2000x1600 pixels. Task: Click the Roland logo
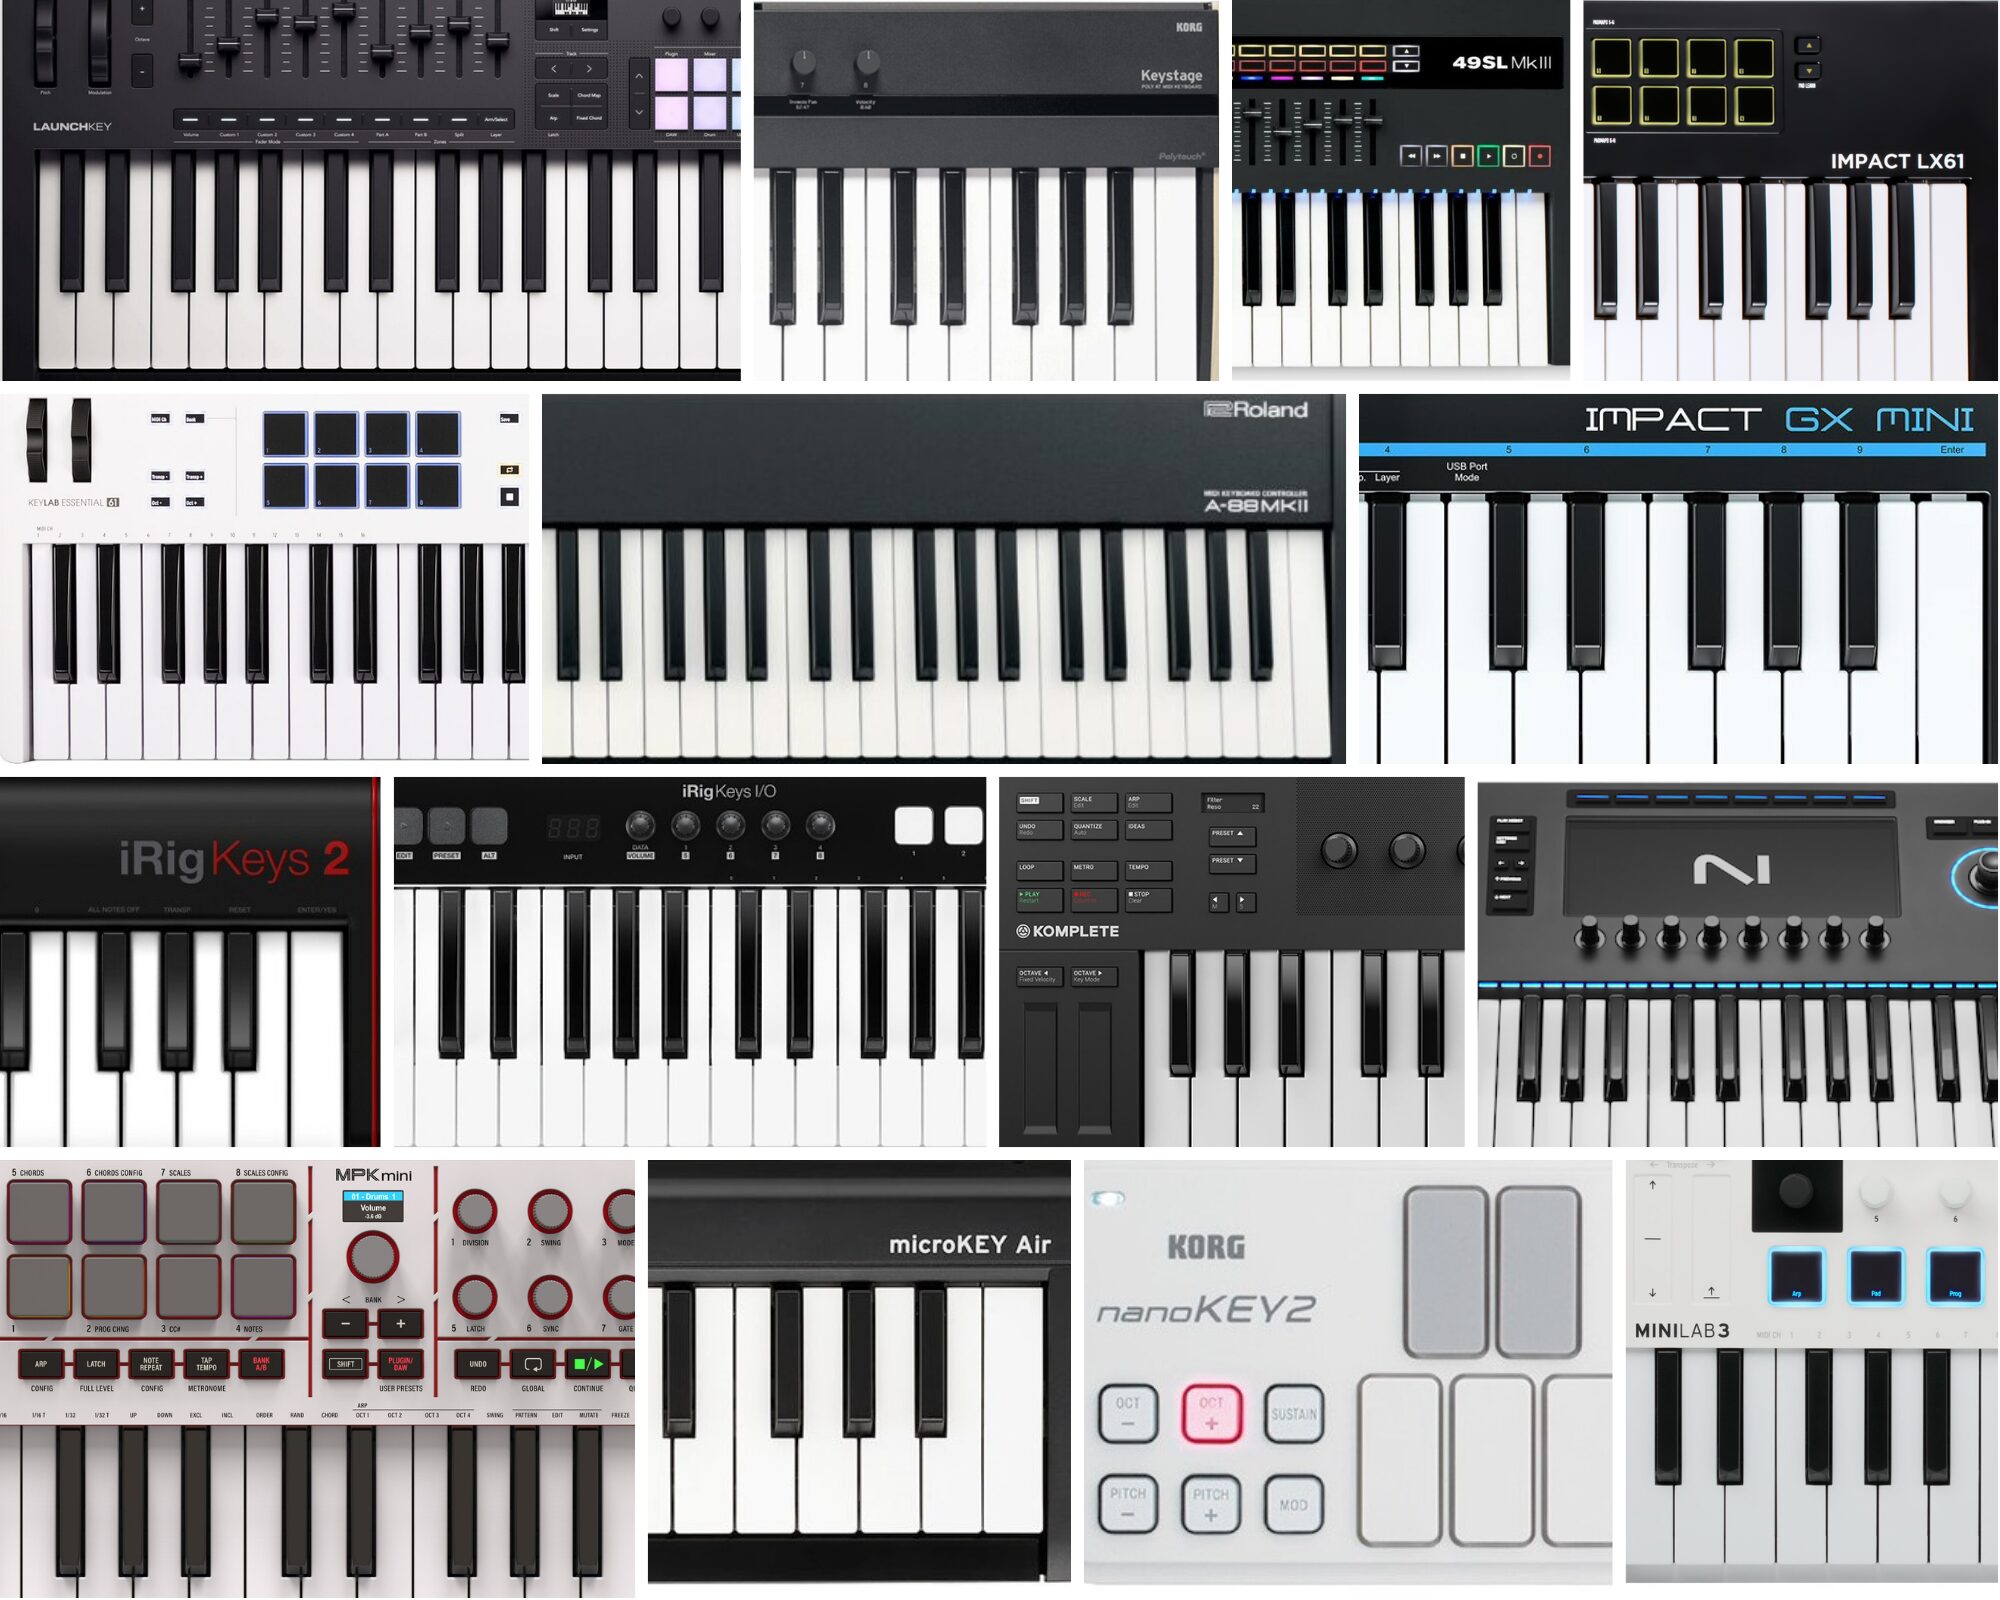click(1256, 409)
